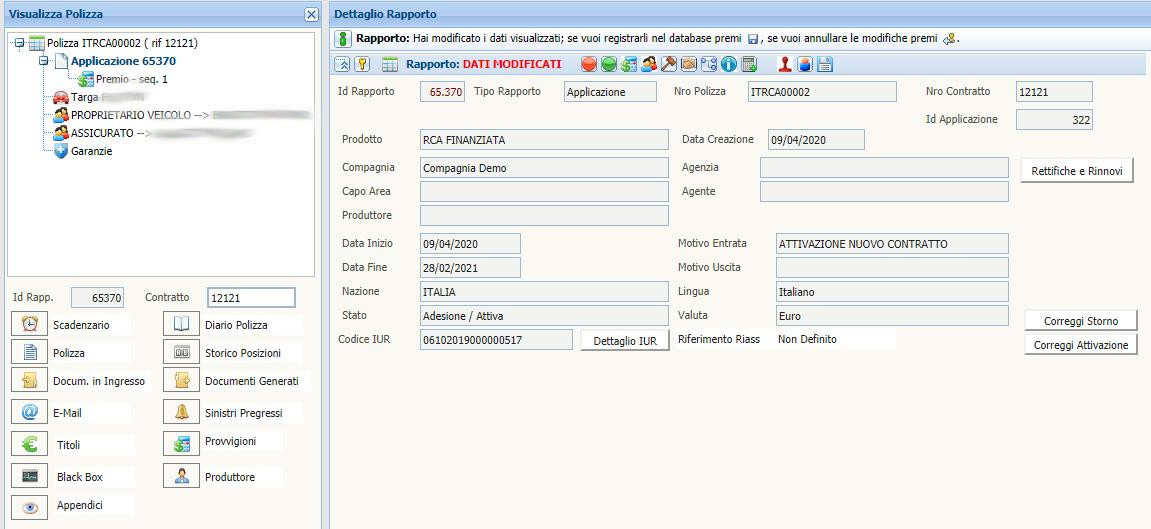Click the table grid icon beside the Rapporto label
The image size is (1151, 529).
[x=390, y=65]
